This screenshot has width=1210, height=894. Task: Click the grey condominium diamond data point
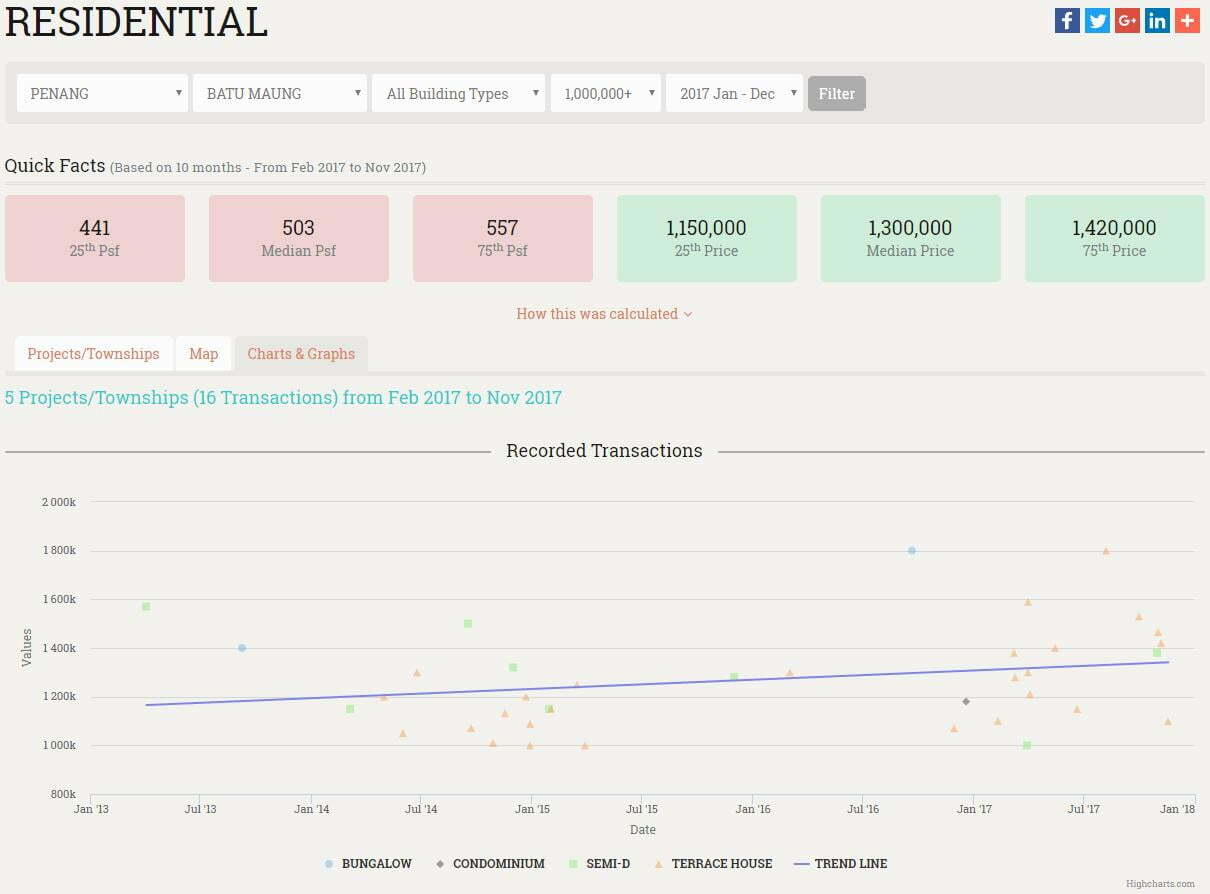(x=966, y=701)
